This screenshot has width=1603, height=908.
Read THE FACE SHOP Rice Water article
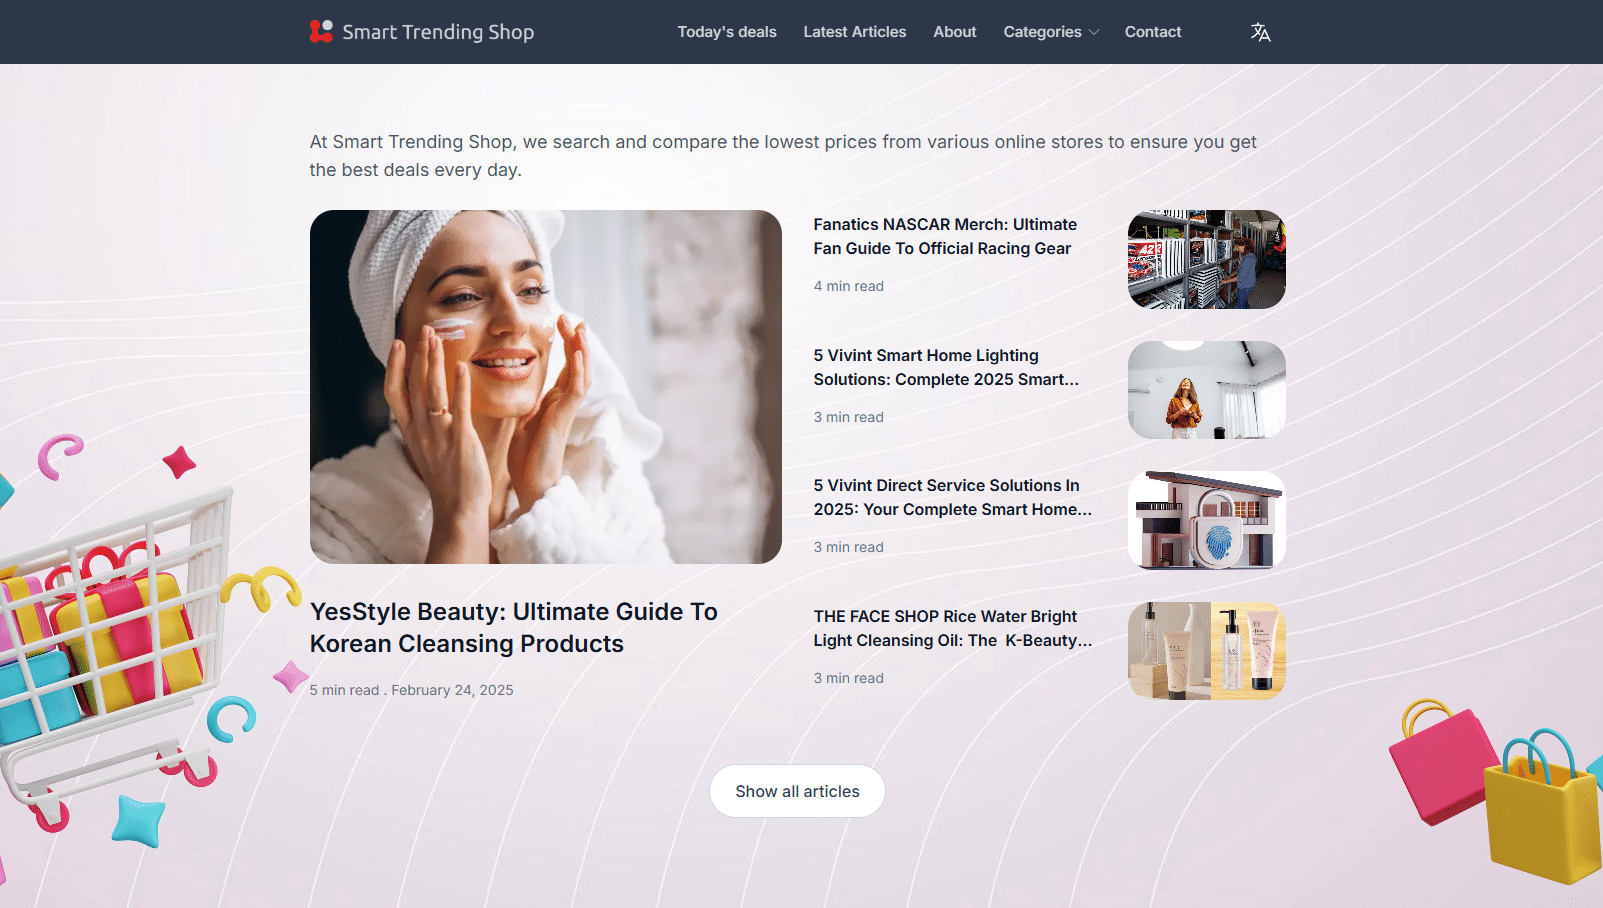pyautogui.click(x=951, y=629)
